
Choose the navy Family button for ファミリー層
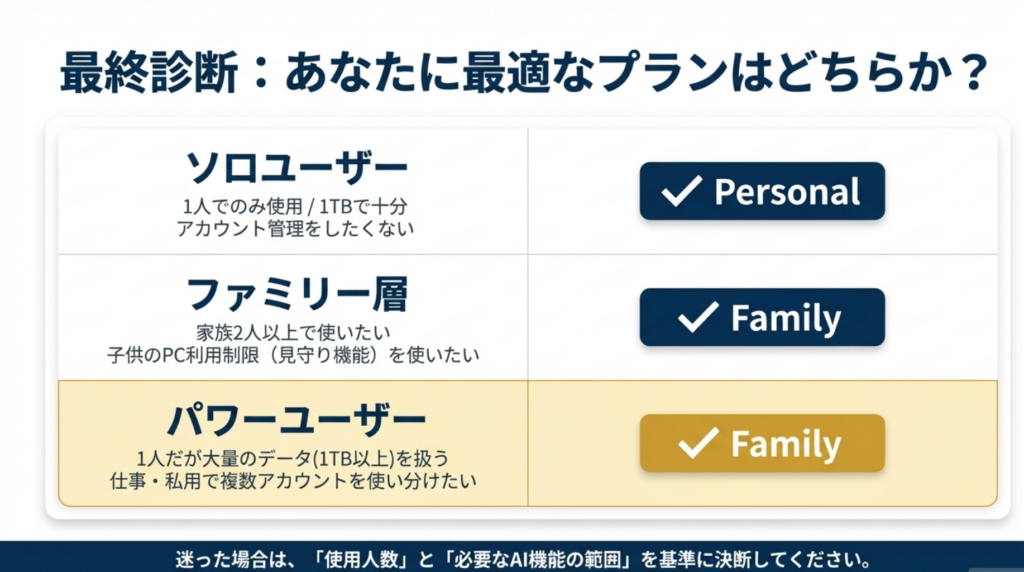(x=762, y=317)
